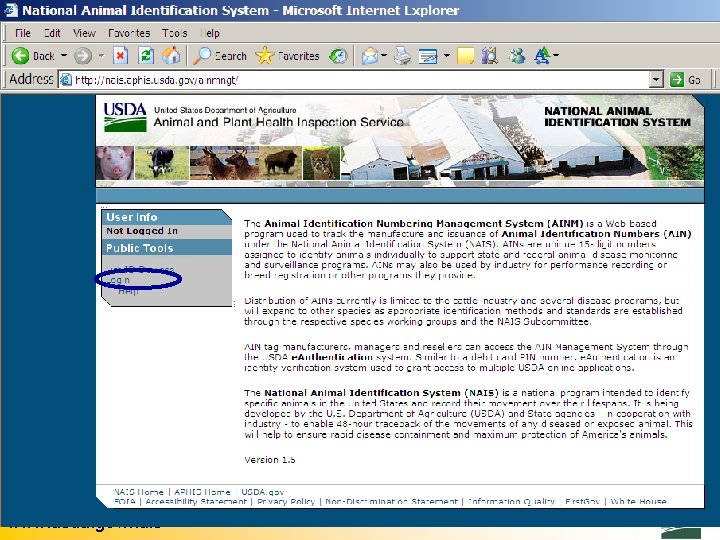Open the Accessibility Statement footer link
This screenshot has width=720, height=540.
pyautogui.click(x=196, y=501)
